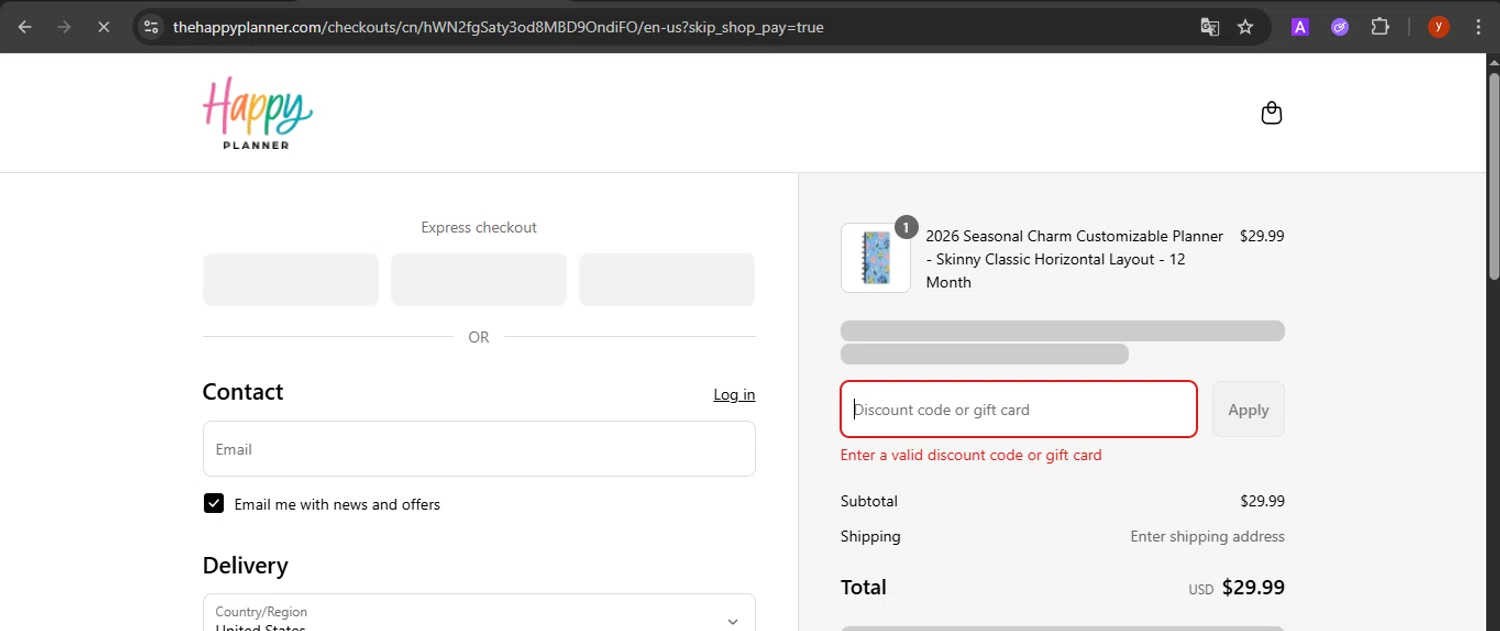
Task: Open the shopping bag cart icon
Action: [x=1271, y=113]
